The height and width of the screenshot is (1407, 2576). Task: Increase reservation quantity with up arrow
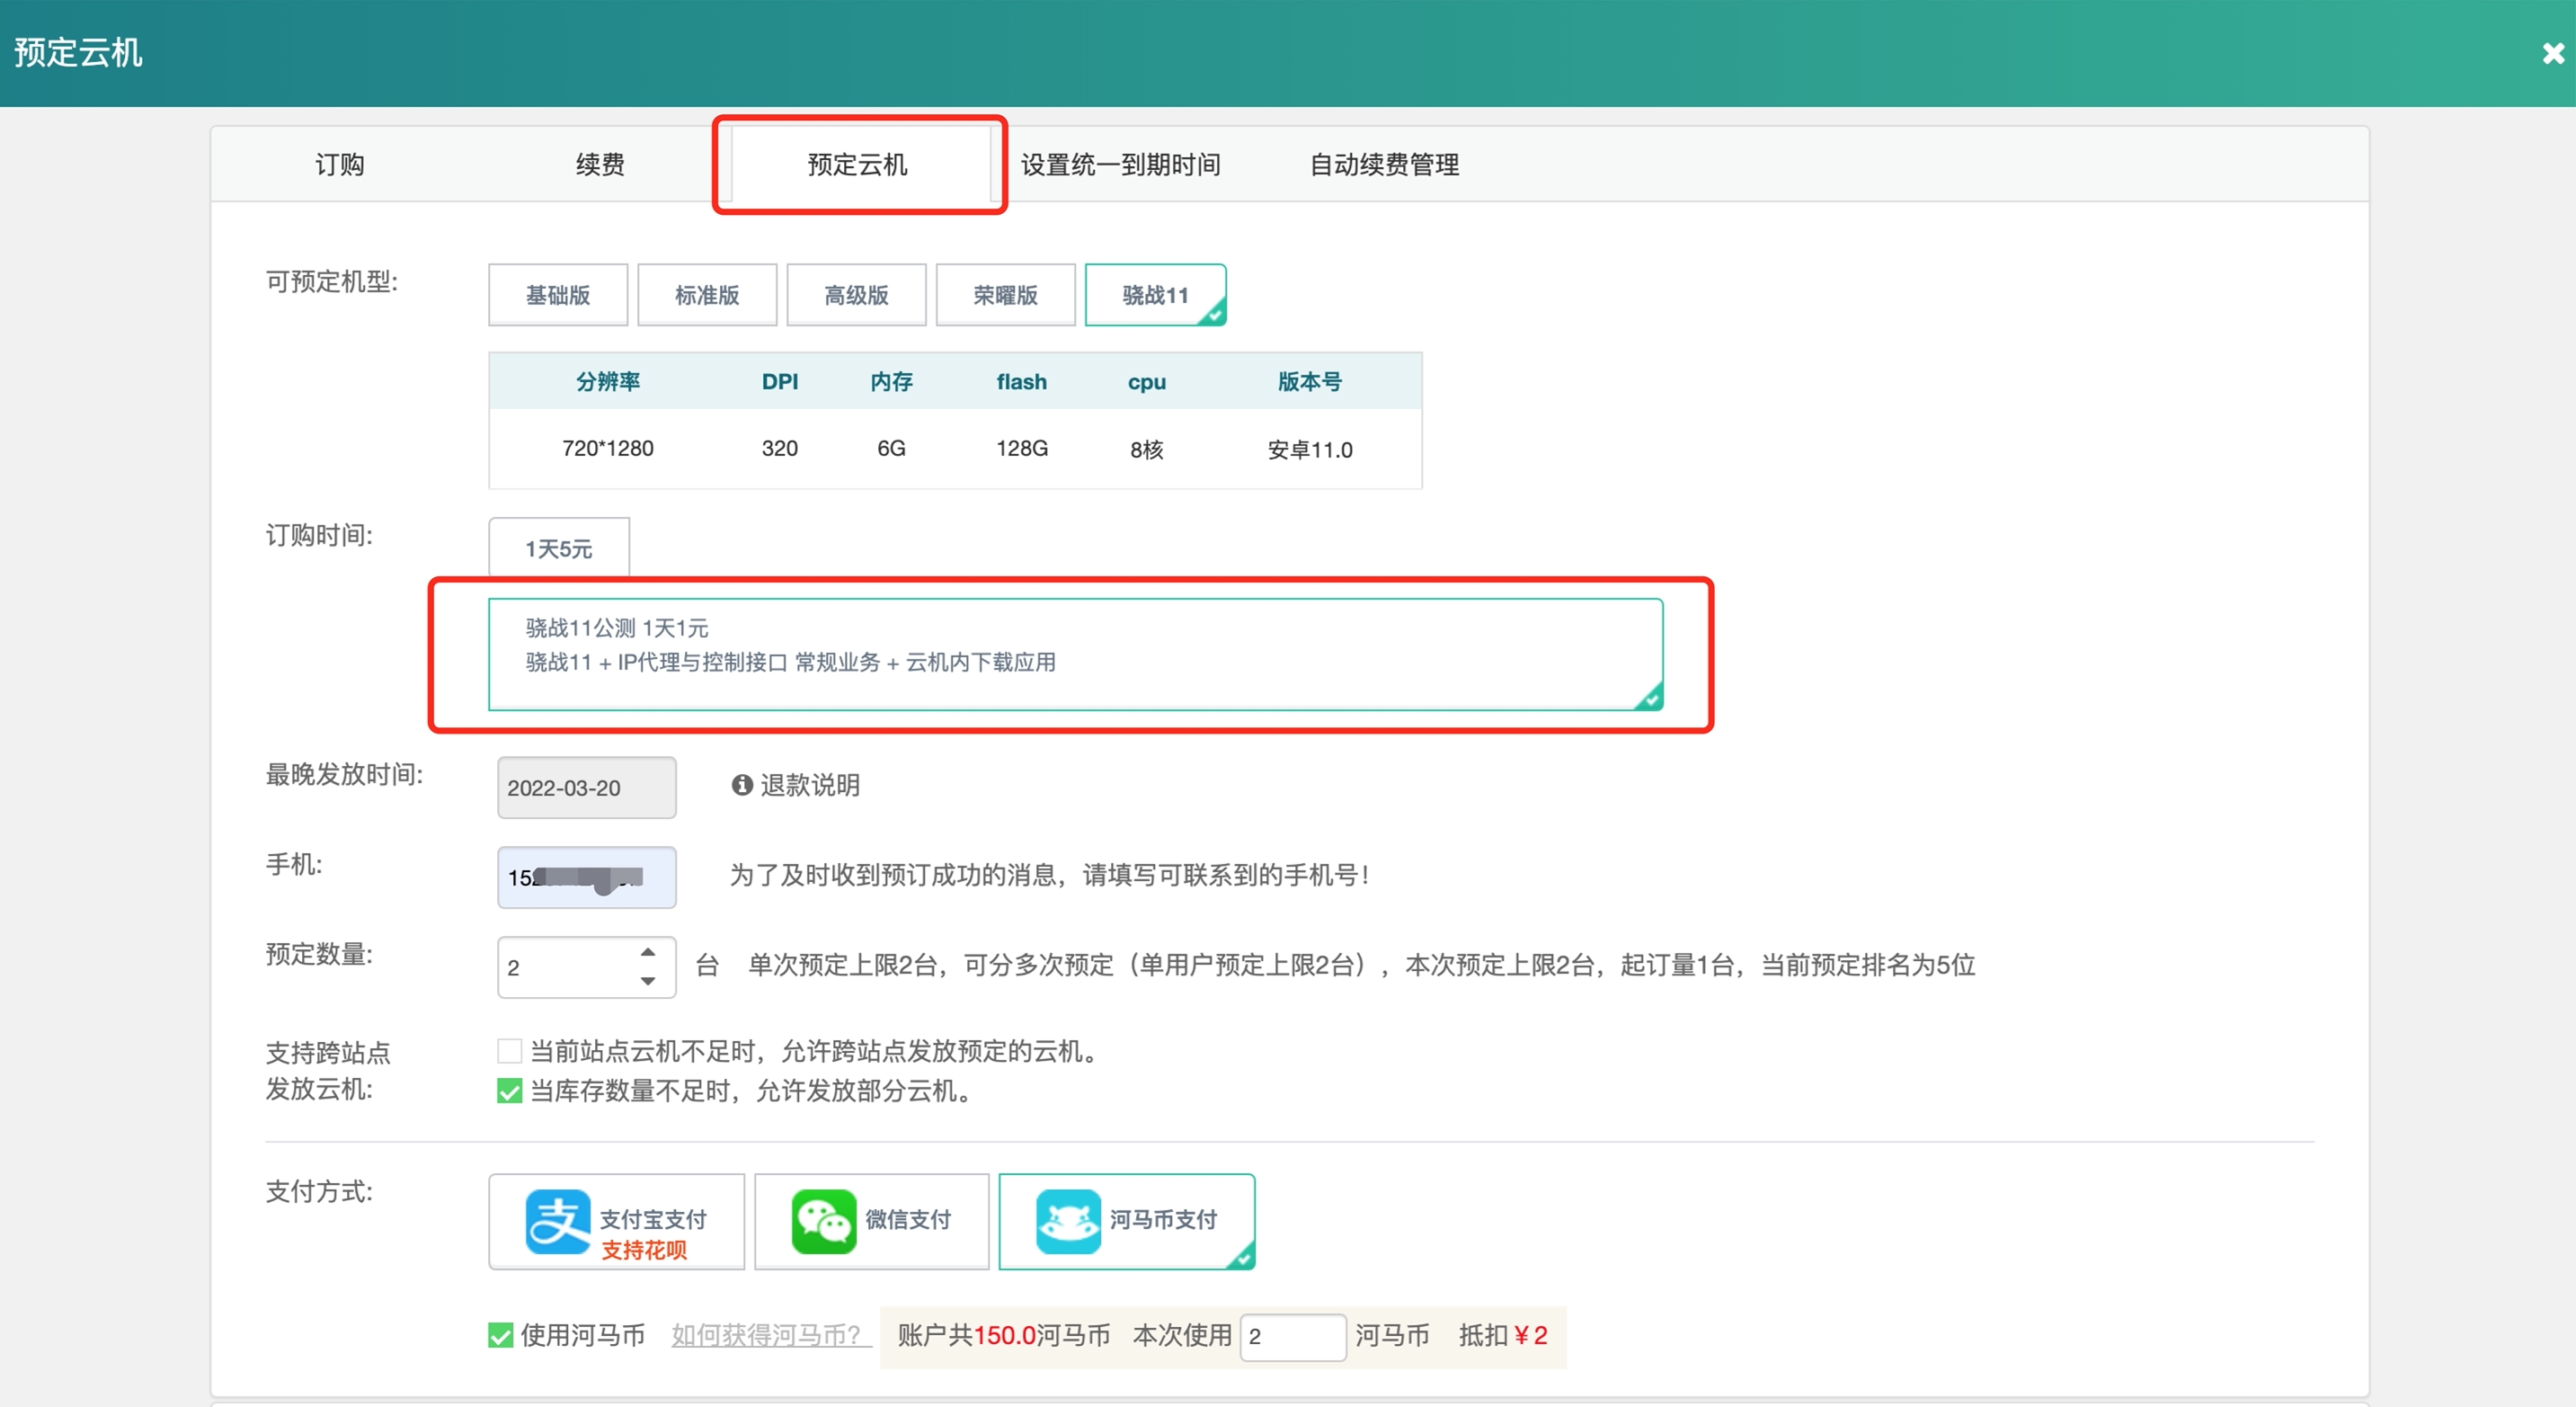point(646,952)
